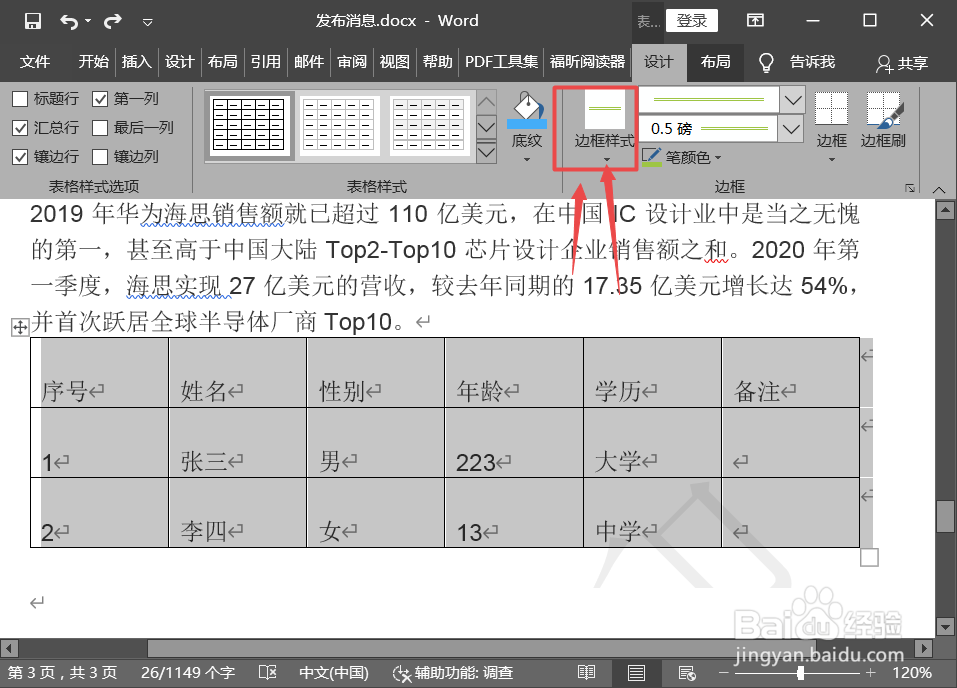
Task: Undo the last action
Action: click(68, 22)
